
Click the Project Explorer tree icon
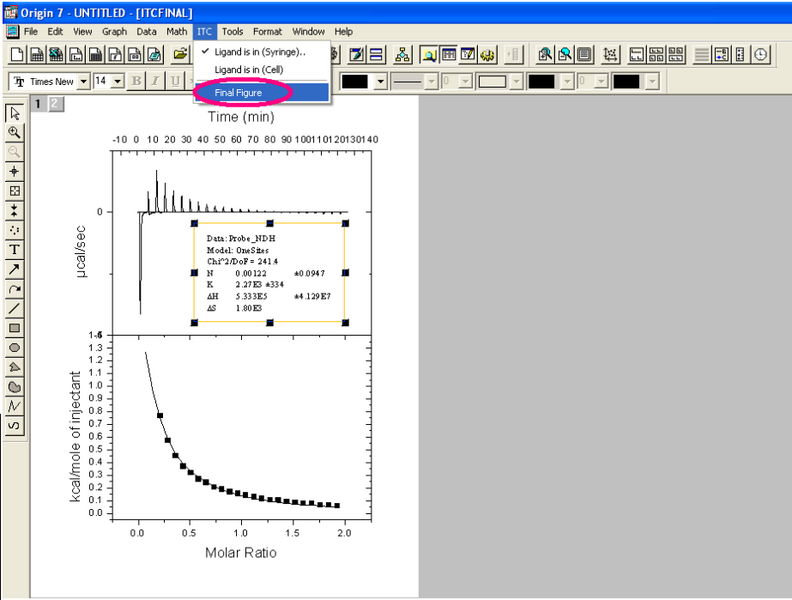[402, 55]
